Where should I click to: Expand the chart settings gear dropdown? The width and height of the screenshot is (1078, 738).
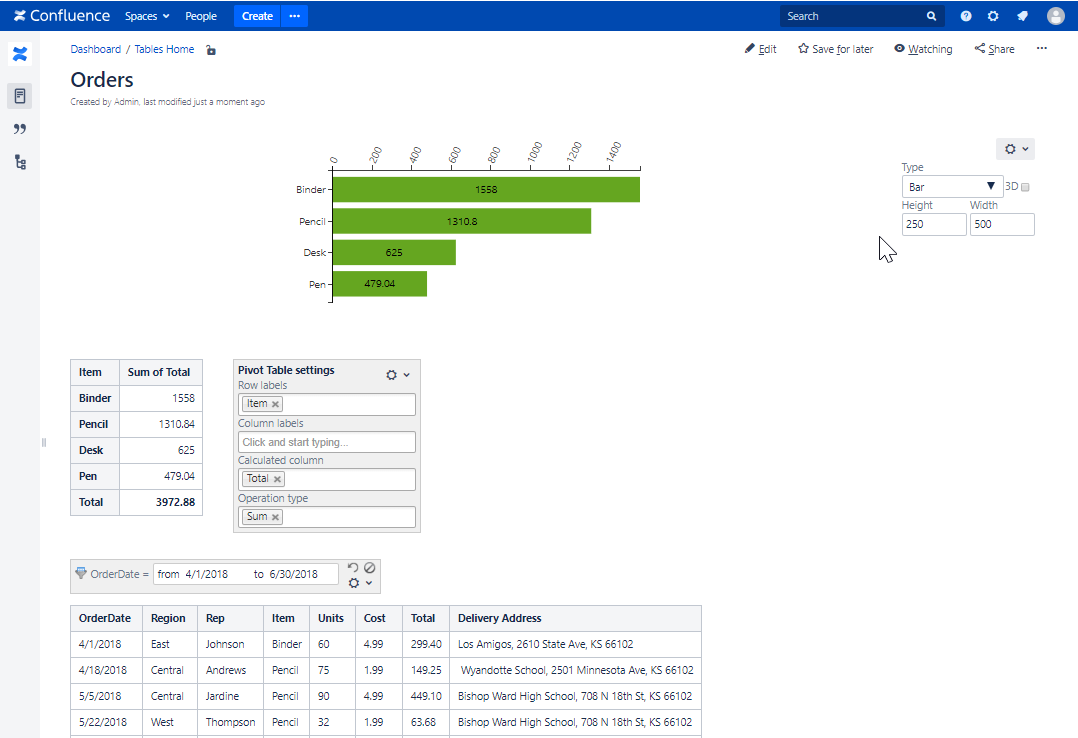pyautogui.click(x=1015, y=149)
